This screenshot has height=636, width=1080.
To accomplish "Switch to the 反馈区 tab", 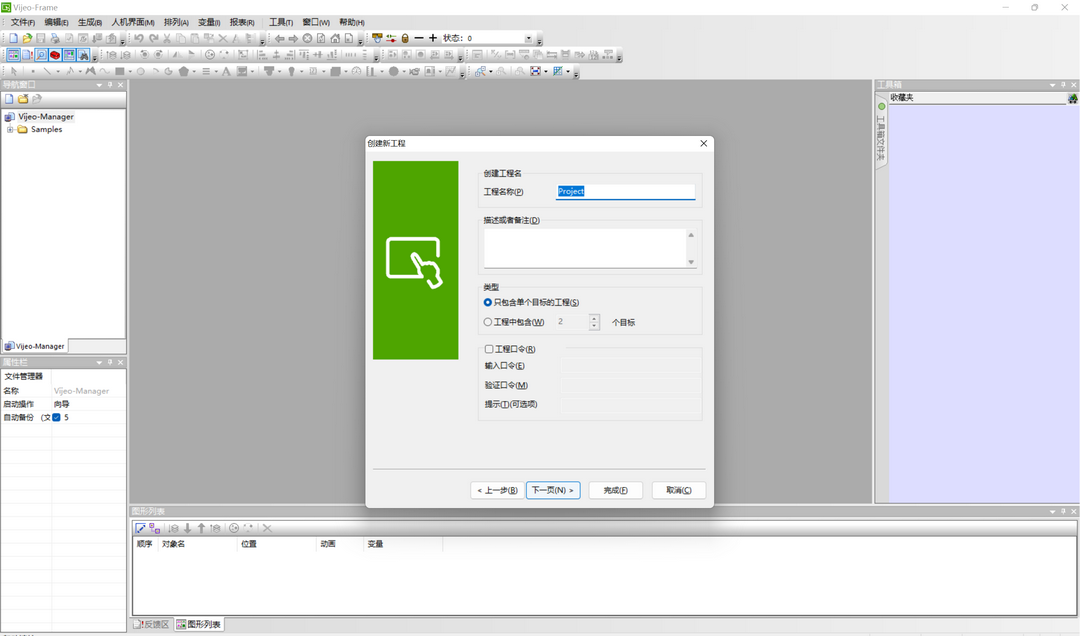I will (153, 624).
